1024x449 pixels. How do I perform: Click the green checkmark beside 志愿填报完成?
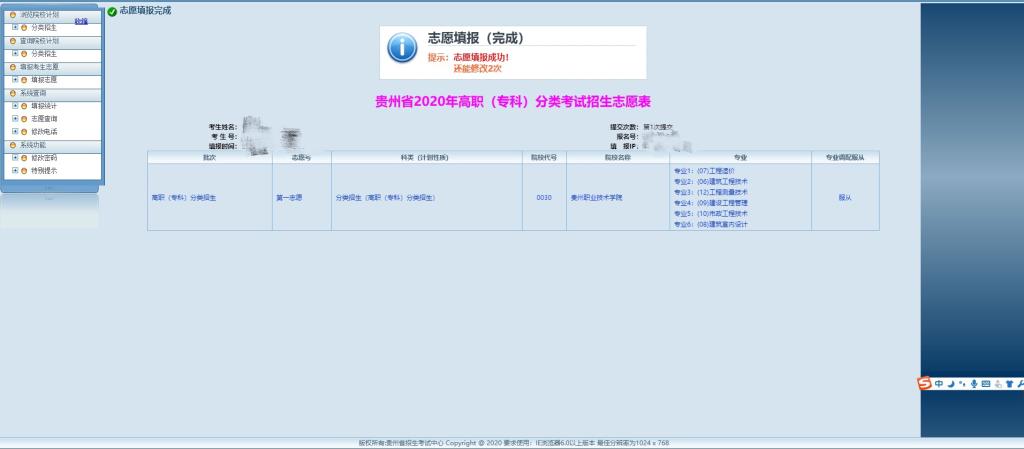112,11
